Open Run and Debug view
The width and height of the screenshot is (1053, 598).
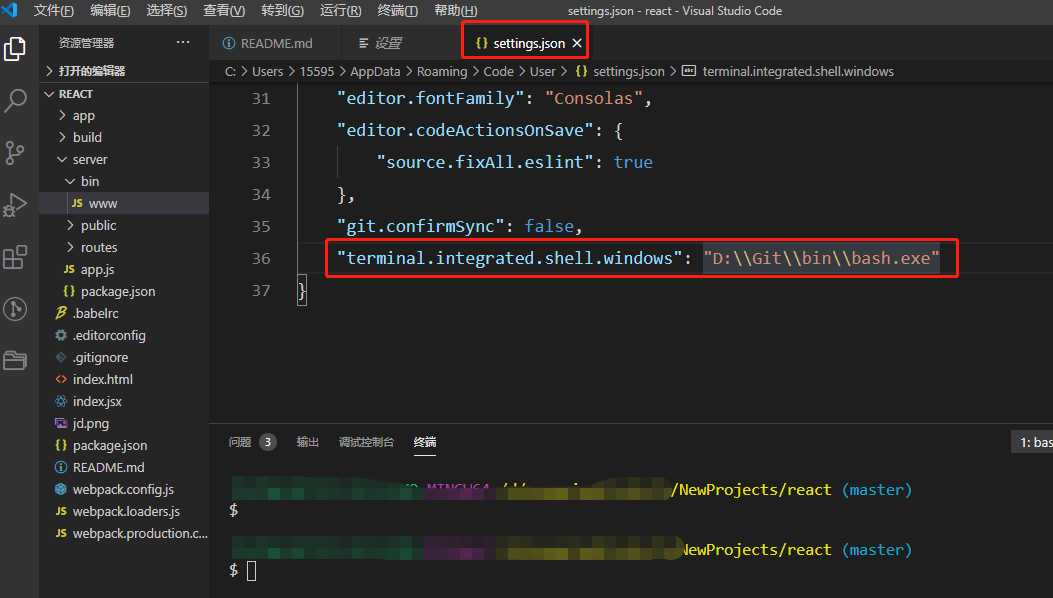pyautogui.click(x=15, y=205)
